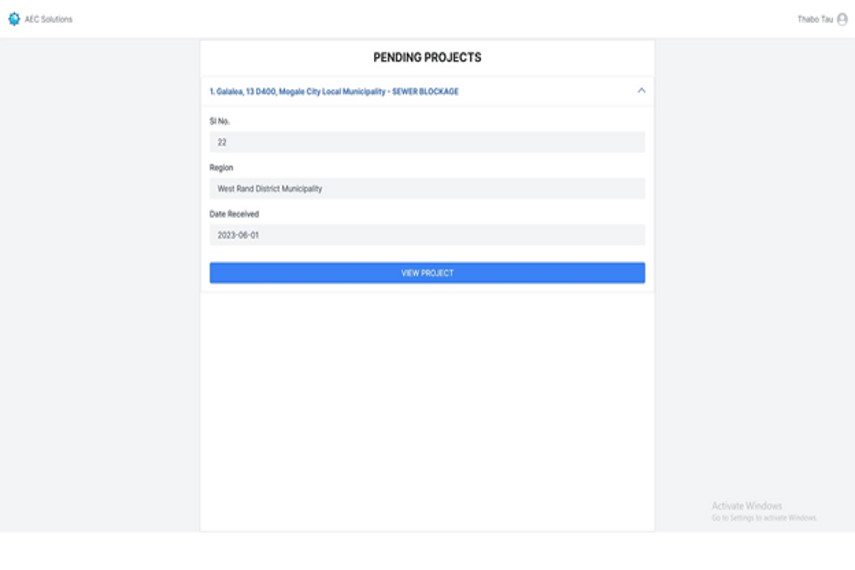
Task: Click the SEWER BLOCKAGE text in project header
Action: pyautogui.click(x=425, y=92)
